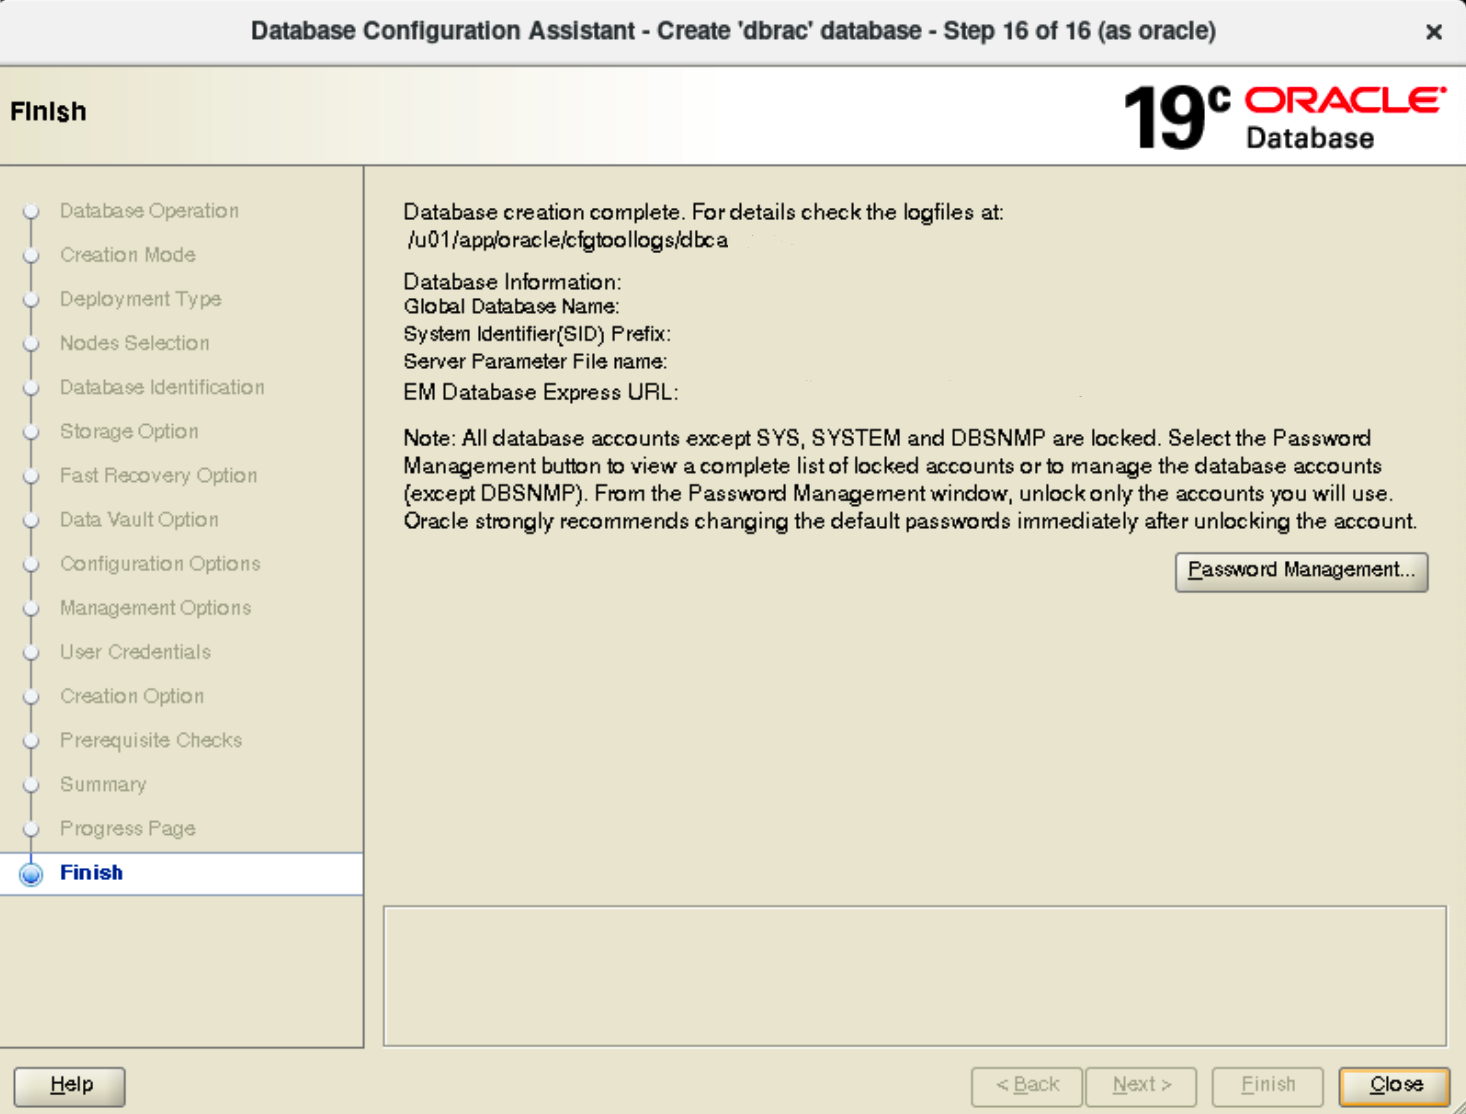The height and width of the screenshot is (1114, 1466).
Task: Click the 'Server Parameter File name:' label
Action: pyautogui.click(x=535, y=362)
